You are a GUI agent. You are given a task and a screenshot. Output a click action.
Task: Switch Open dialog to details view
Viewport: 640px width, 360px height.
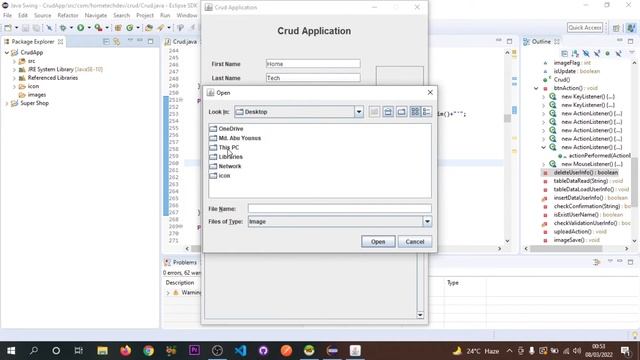[x=427, y=112]
